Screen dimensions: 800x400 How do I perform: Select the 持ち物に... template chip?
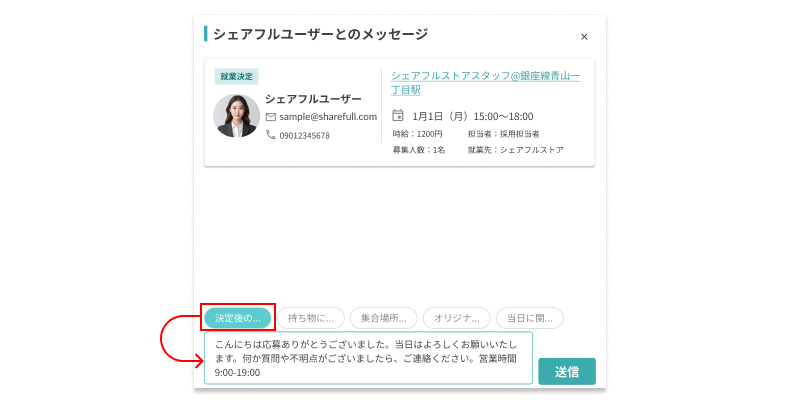click(x=311, y=318)
